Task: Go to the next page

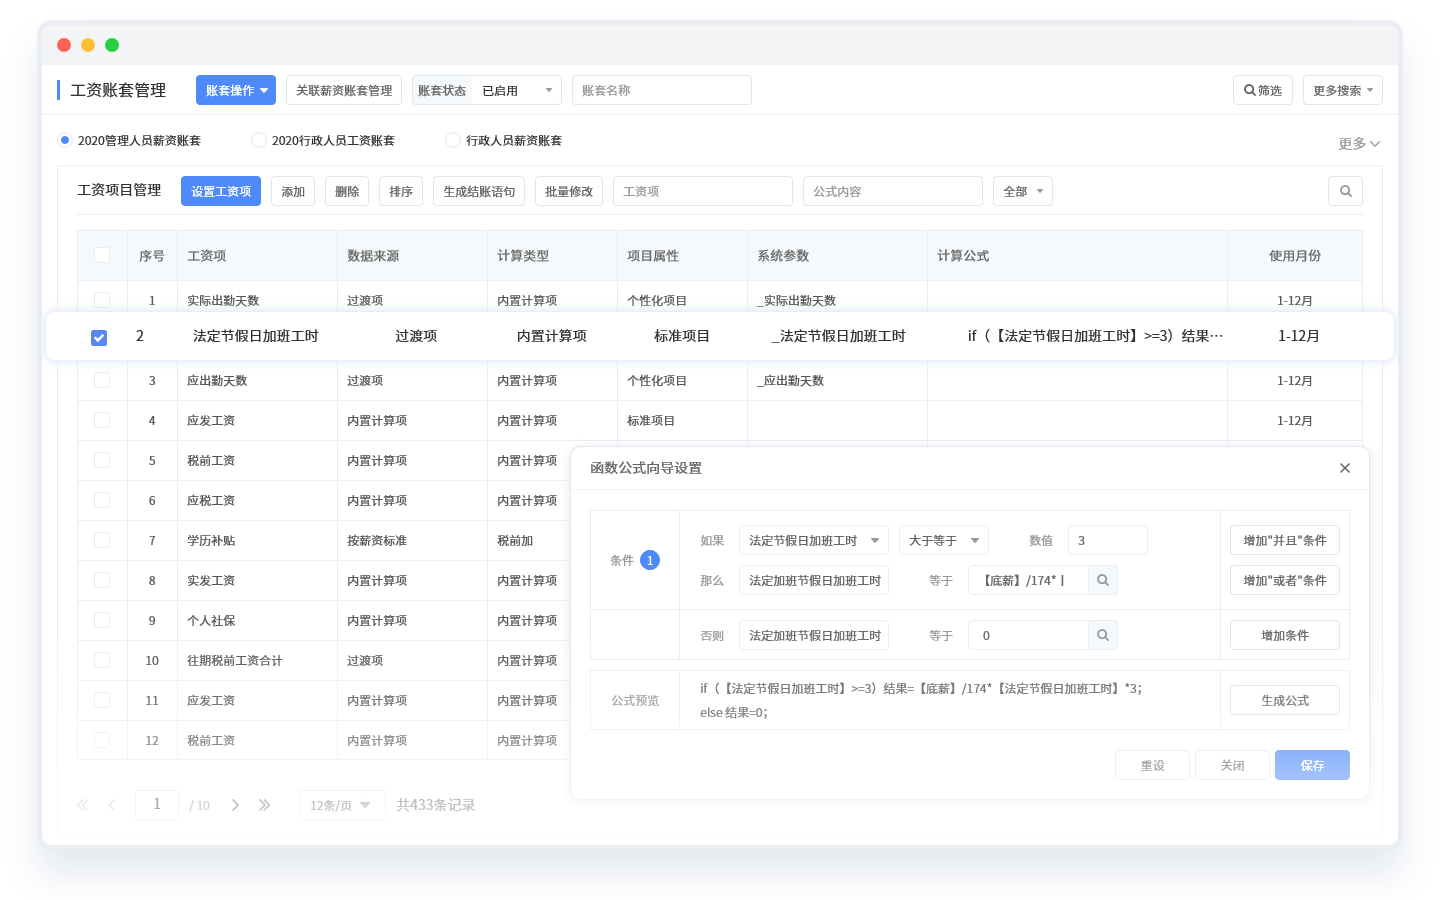Action: click(235, 805)
